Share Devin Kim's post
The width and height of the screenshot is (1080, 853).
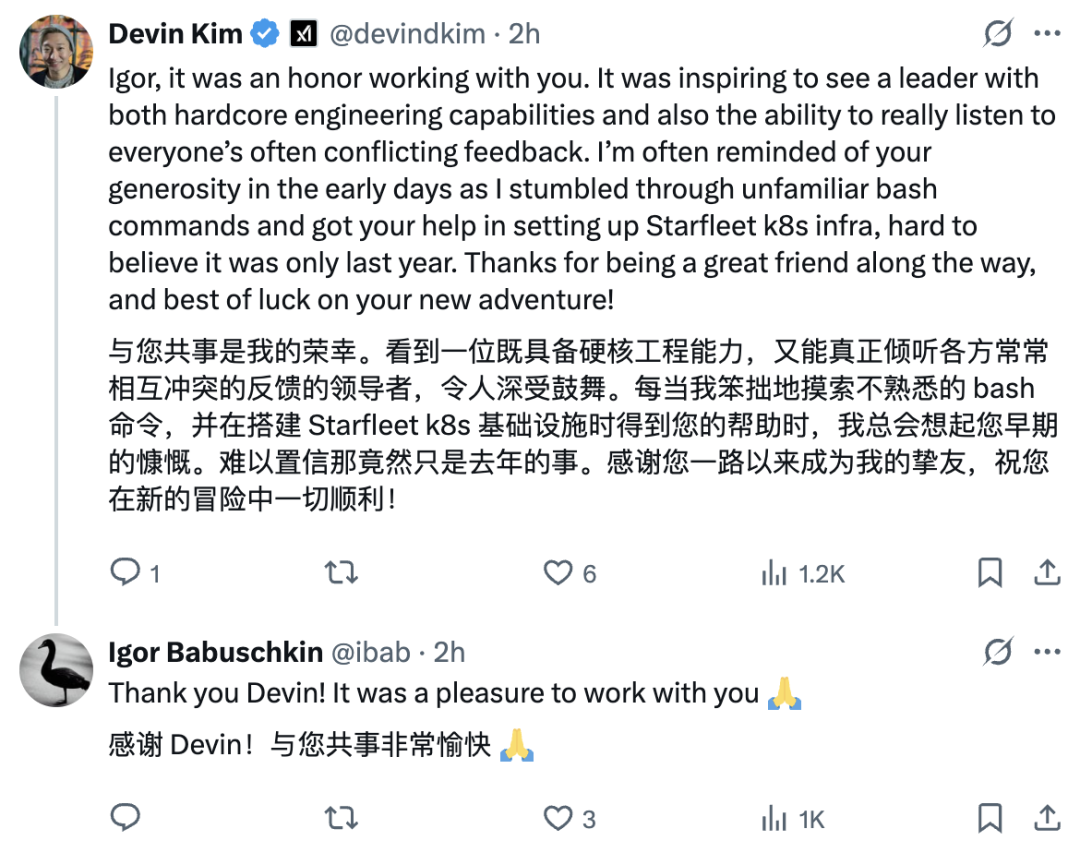tap(1047, 572)
